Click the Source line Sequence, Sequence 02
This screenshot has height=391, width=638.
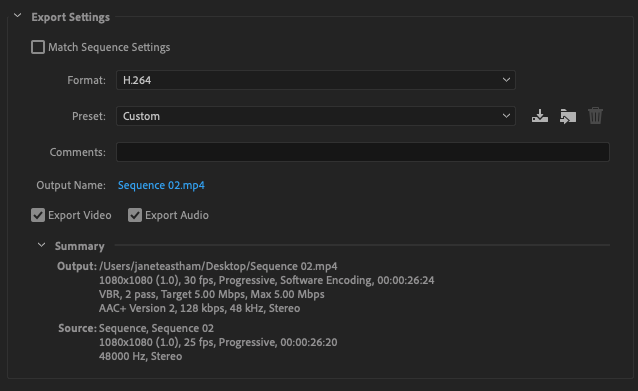[156, 328]
